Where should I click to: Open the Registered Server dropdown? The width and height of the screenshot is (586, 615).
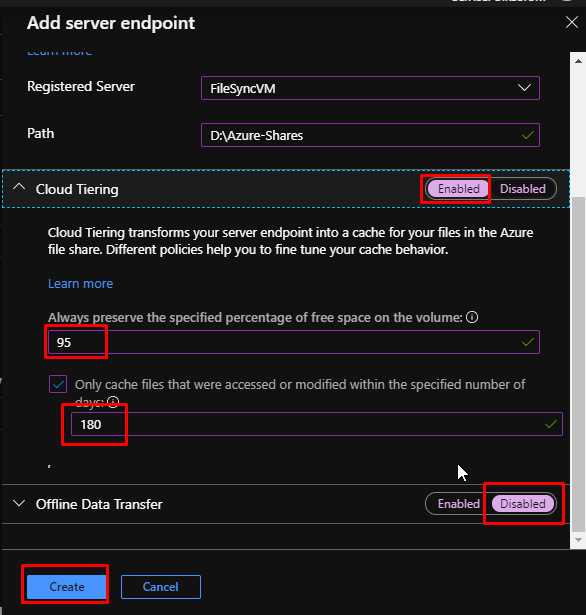(x=370, y=88)
